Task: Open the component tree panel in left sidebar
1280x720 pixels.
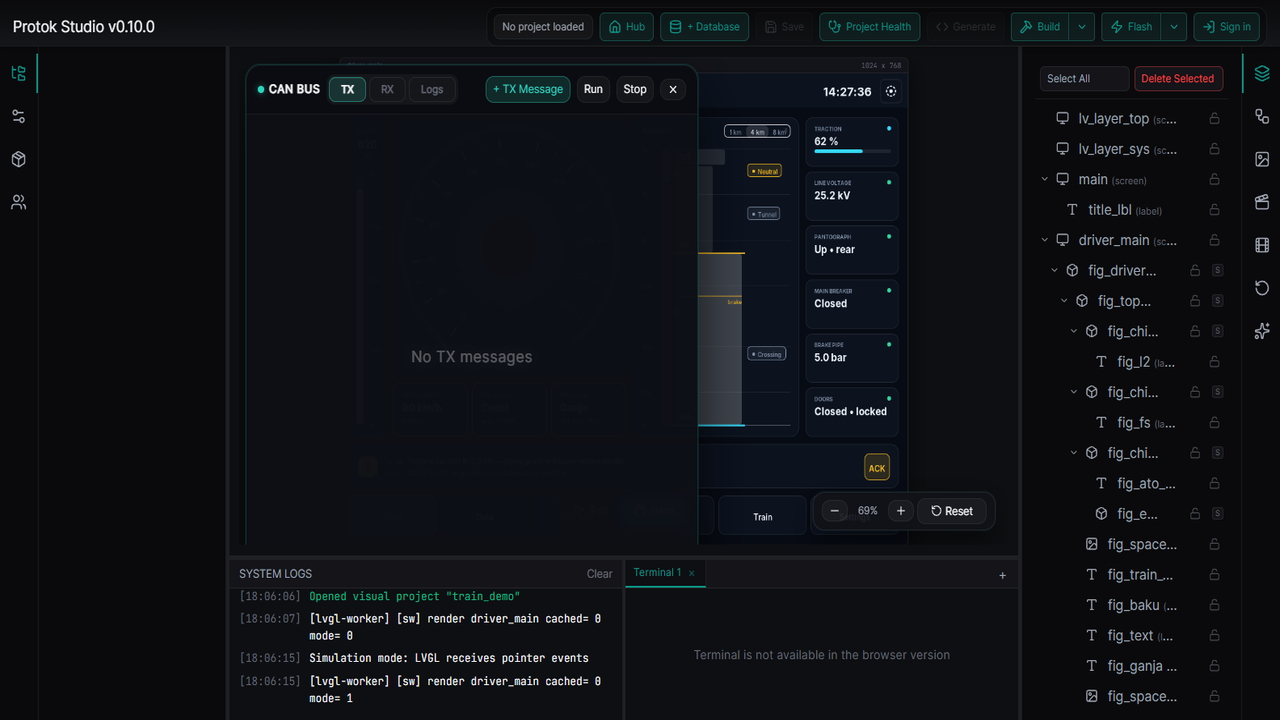Action: 18,73
